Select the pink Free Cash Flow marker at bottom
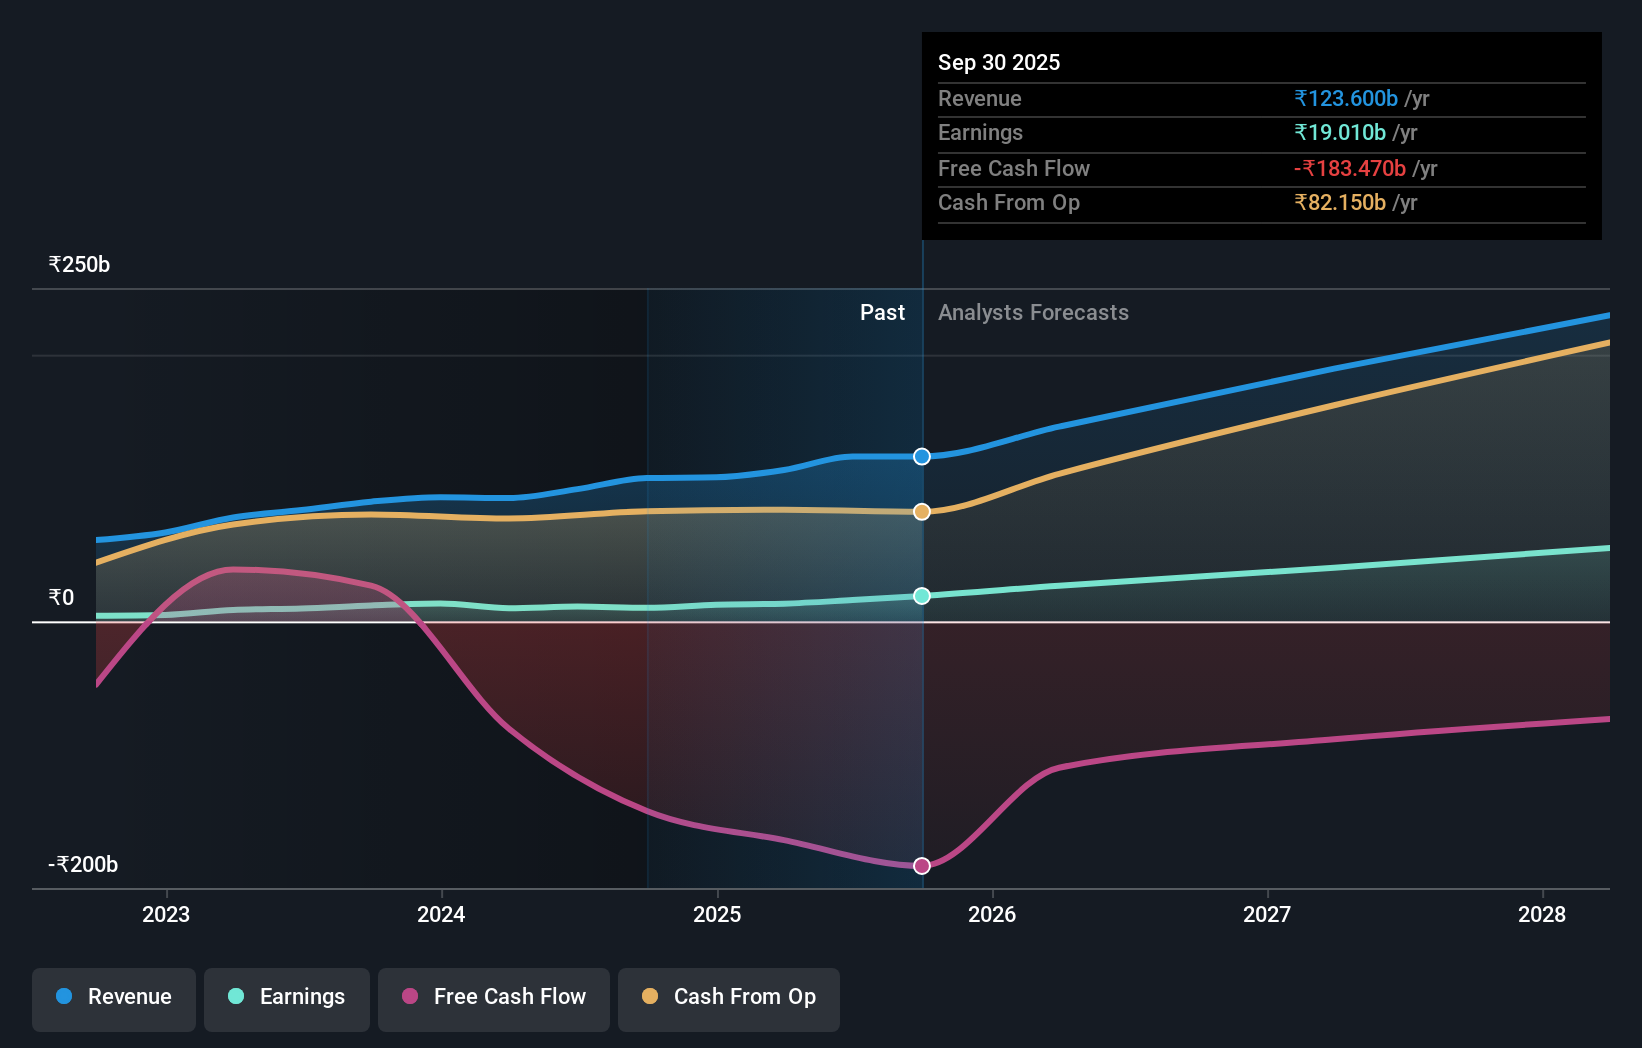Viewport: 1642px width, 1048px height. (x=921, y=865)
